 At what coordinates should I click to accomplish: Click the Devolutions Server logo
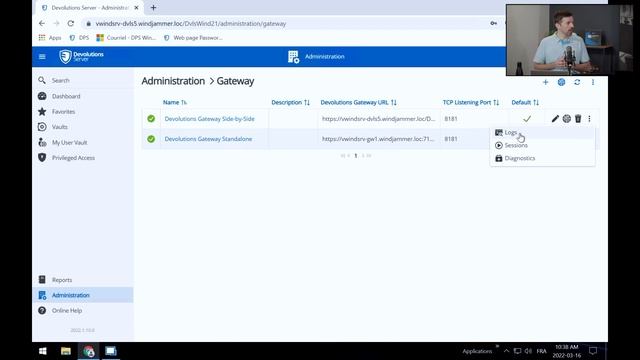[x=81, y=56]
